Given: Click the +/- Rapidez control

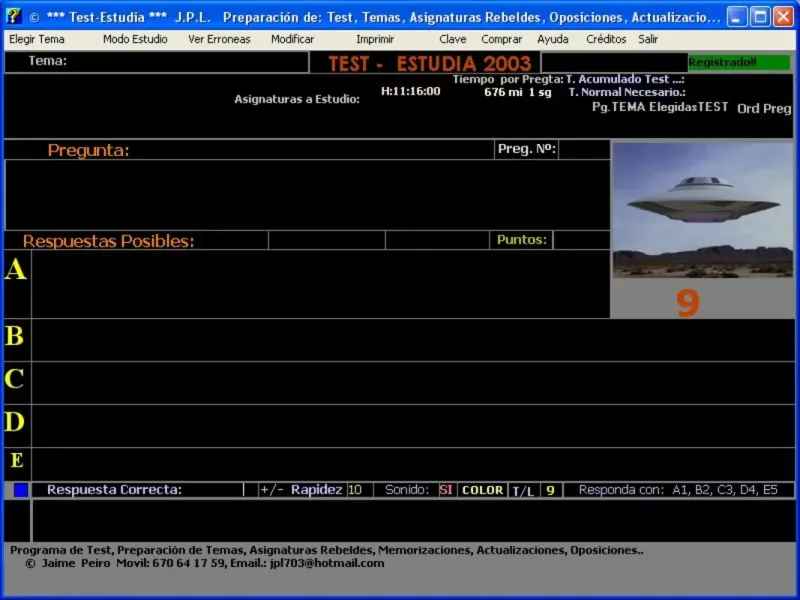Looking at the screenshot, I should pos(301,490).
